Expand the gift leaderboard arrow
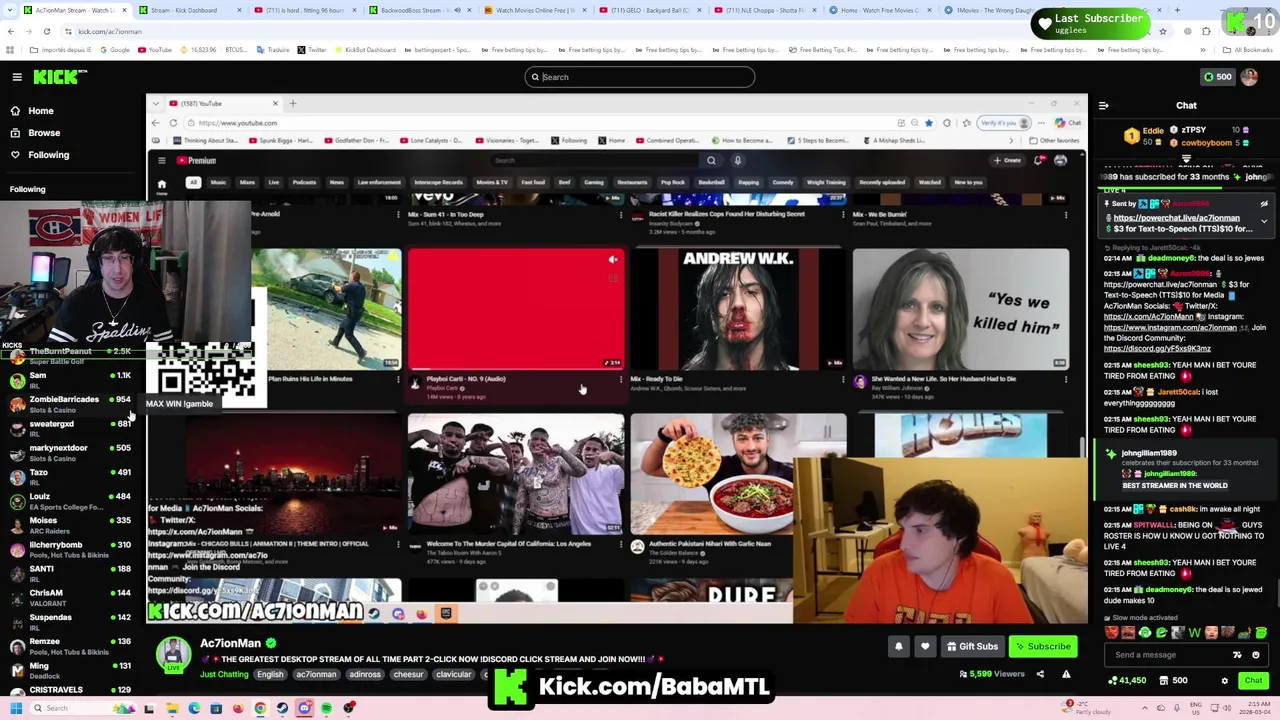This screenshot has height=720, width=1280. coord(1186,158)
